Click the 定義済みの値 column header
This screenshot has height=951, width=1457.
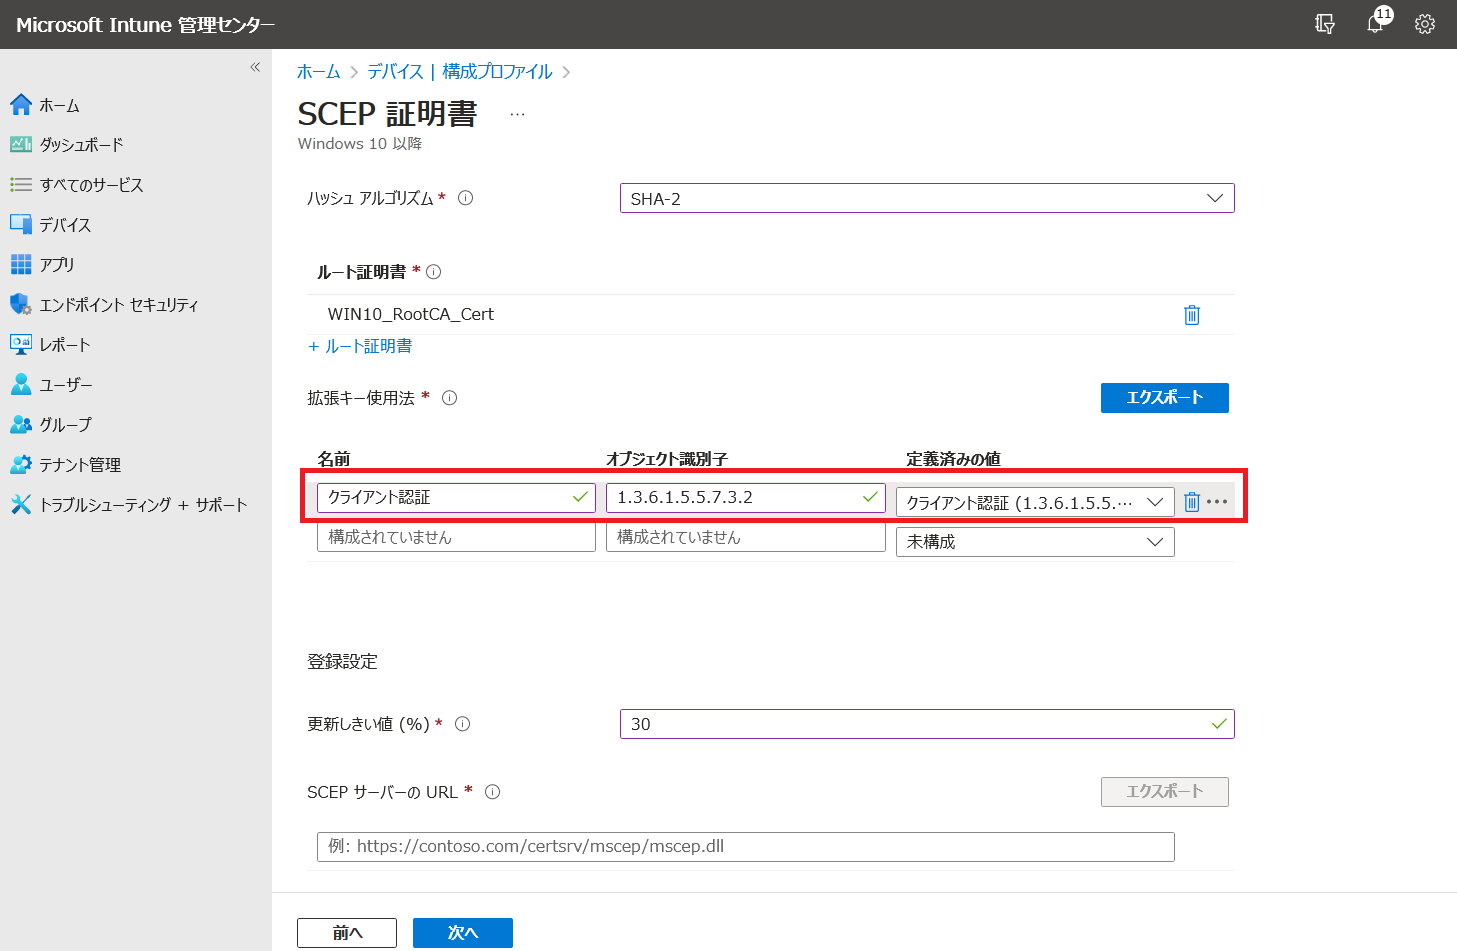[x=953, y=459]
